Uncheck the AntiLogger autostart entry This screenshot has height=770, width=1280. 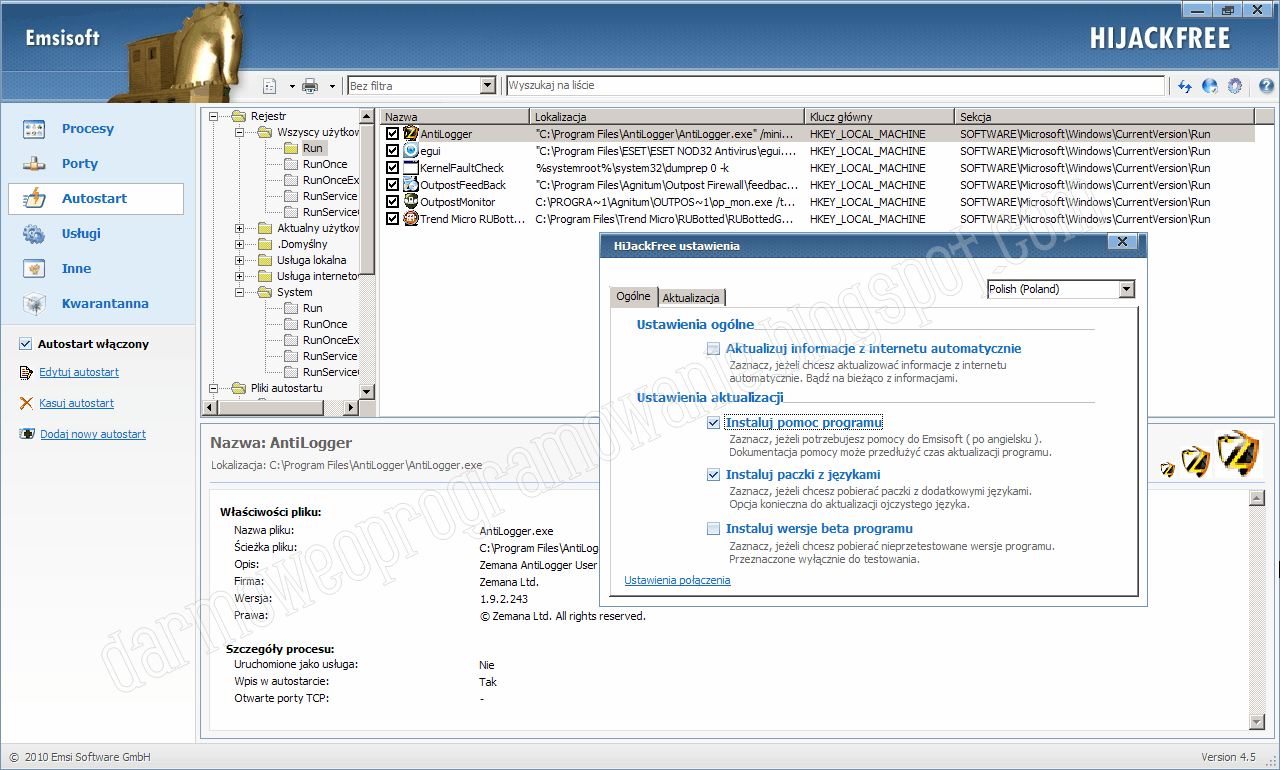392,134
